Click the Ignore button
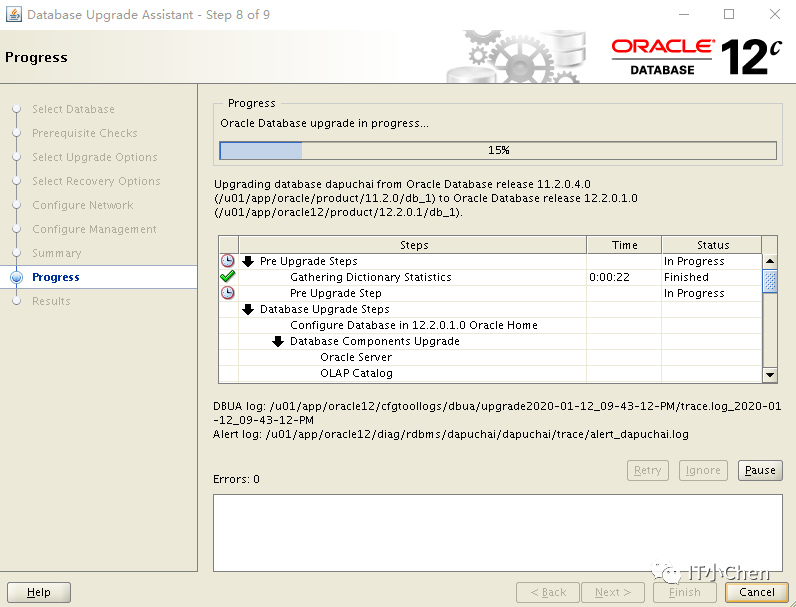This screenshot has width=796, height=607. click(703, 470)
